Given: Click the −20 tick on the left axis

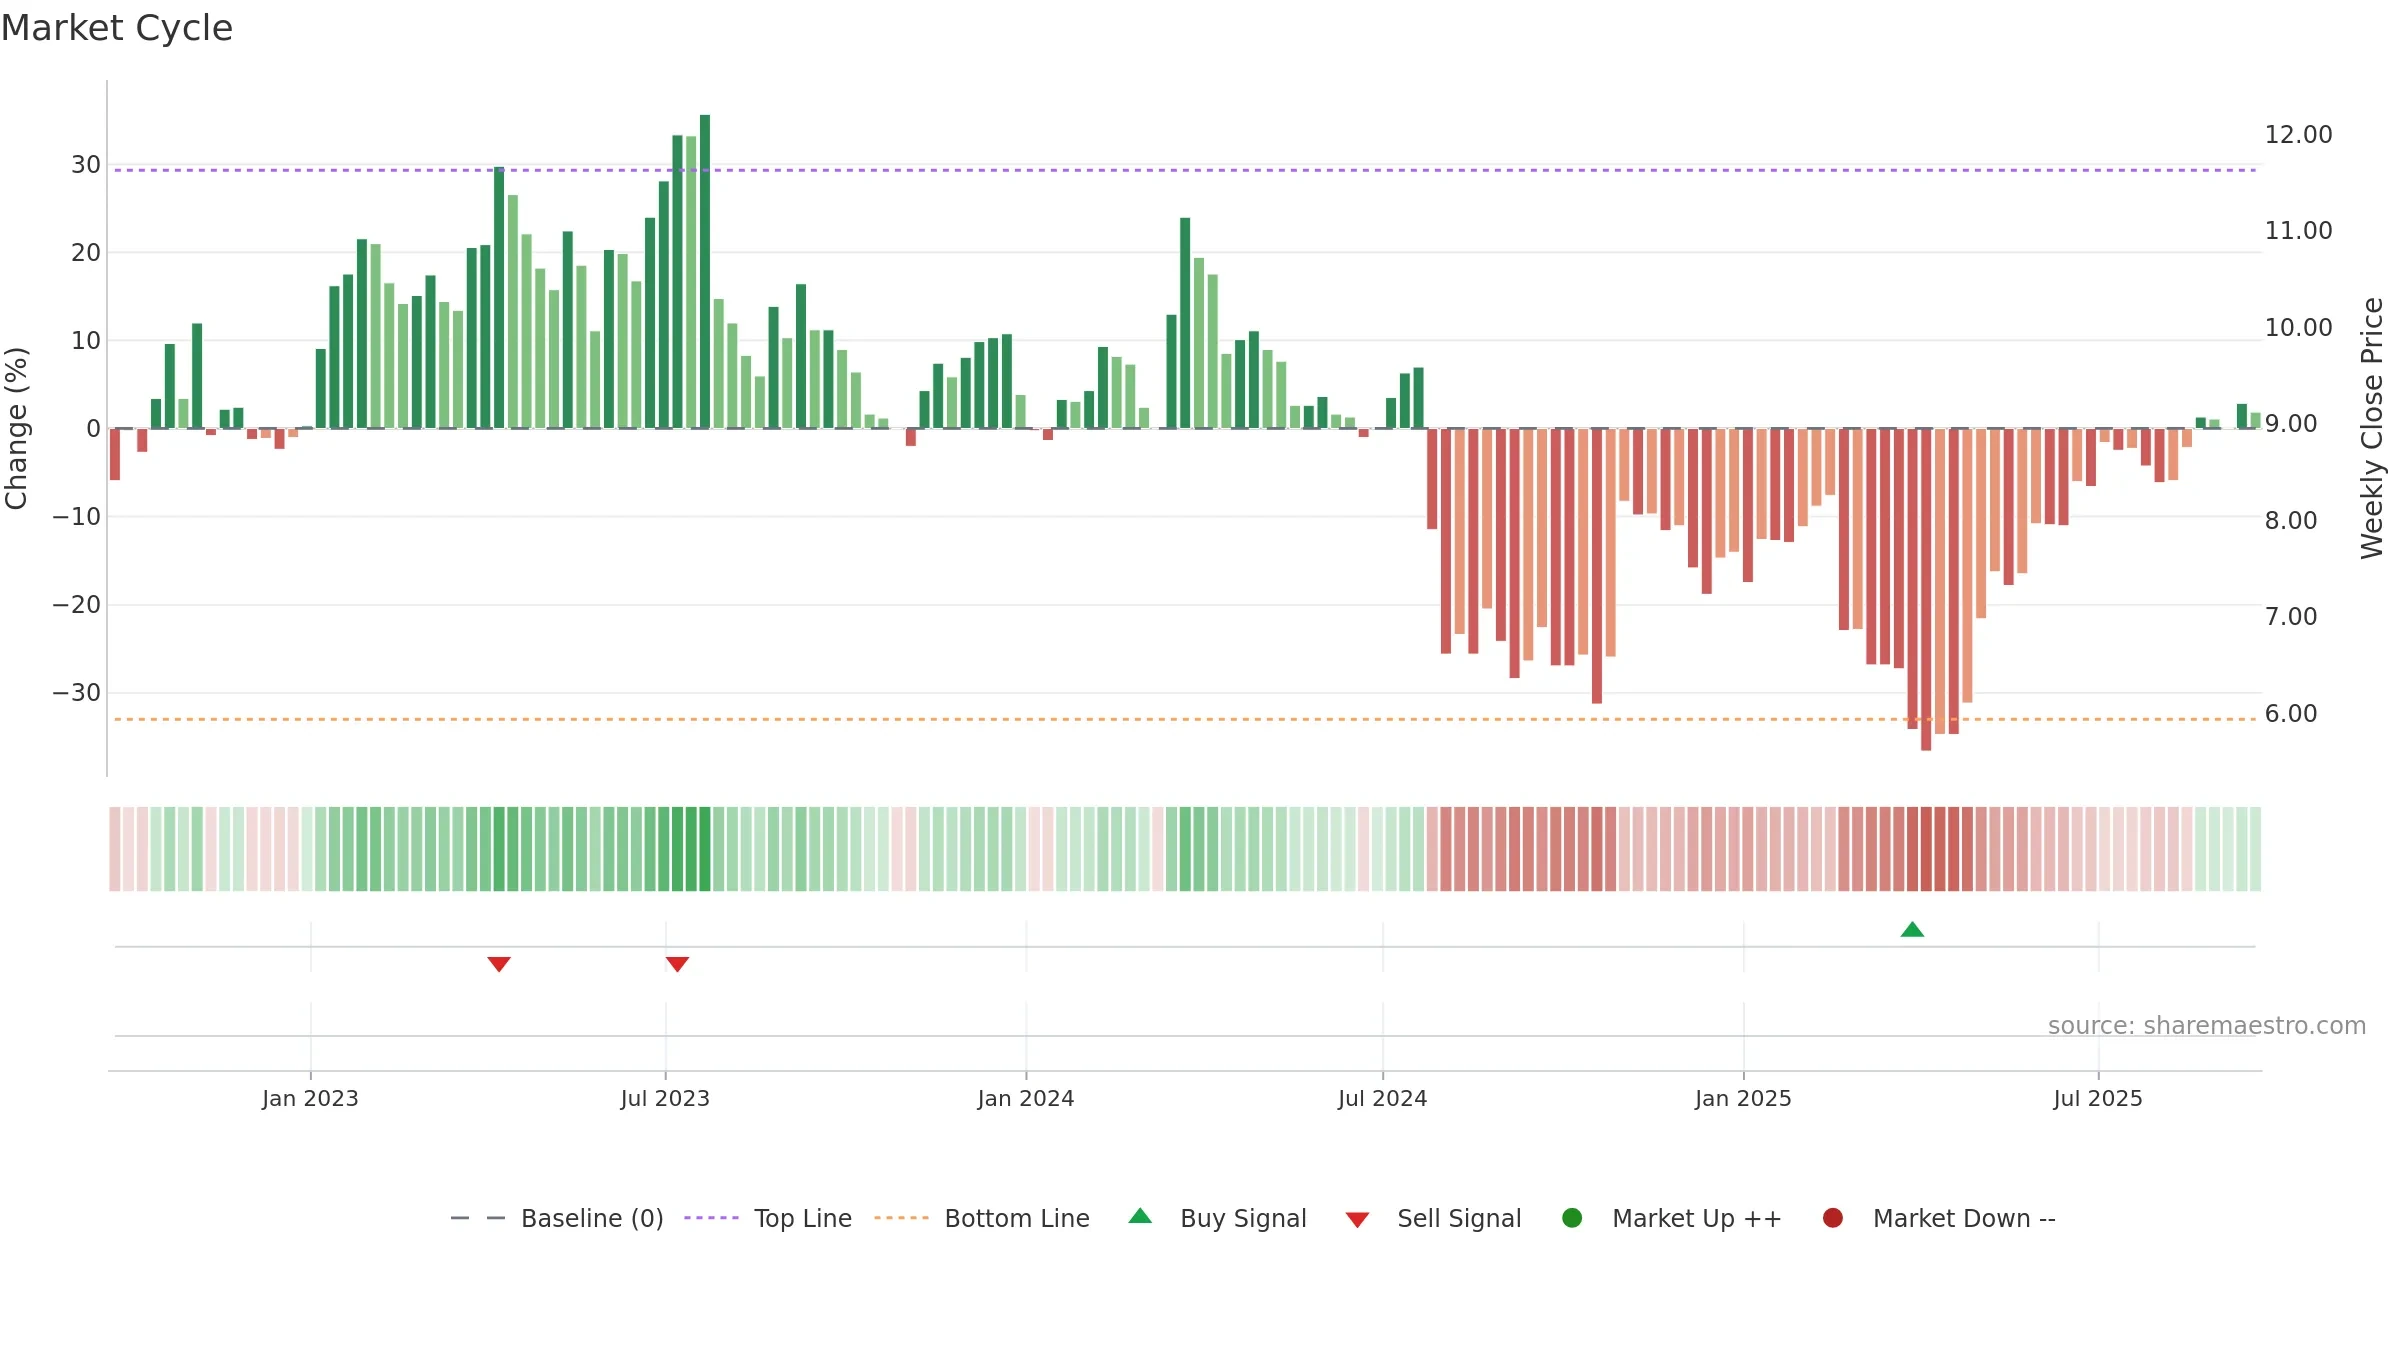Looking at the screenshot, I should point(77,604).
